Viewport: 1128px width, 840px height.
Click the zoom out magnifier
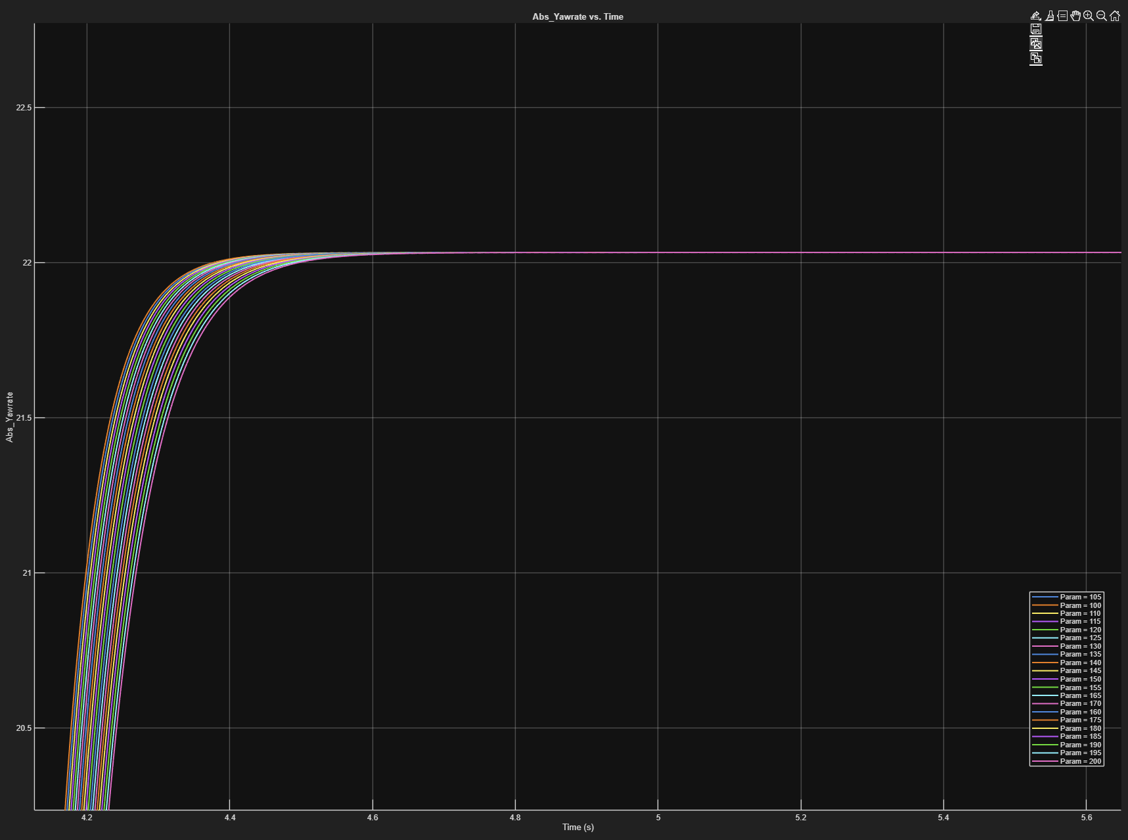1101,16
